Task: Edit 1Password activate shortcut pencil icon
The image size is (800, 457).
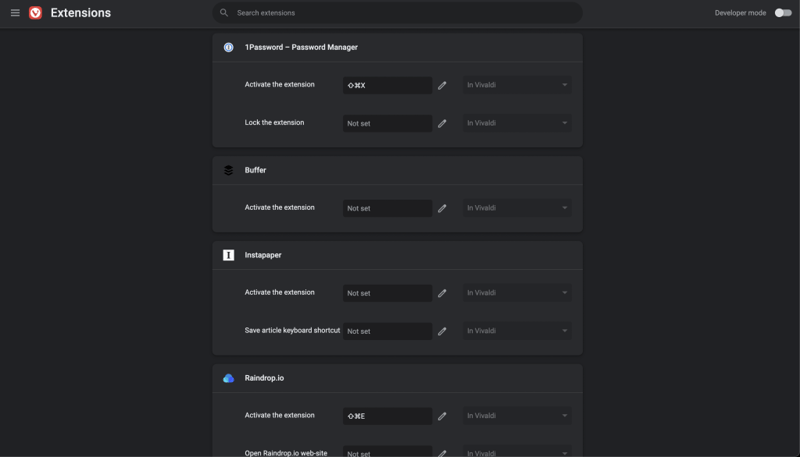Action: click(x=442, y=86)
